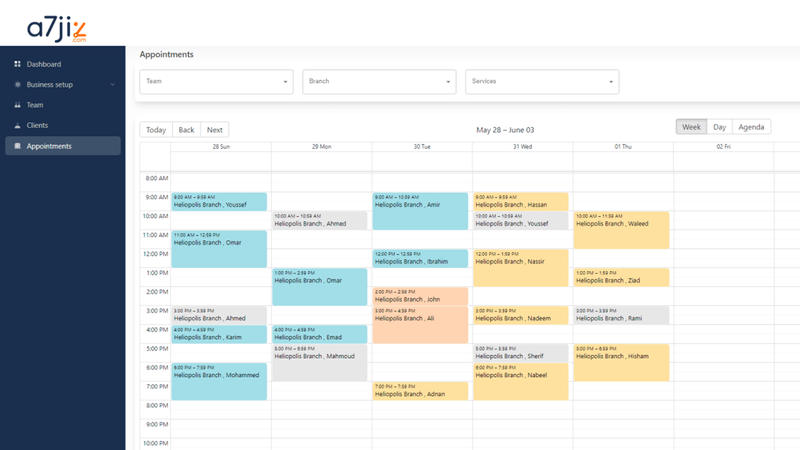Expand the Business setup submenu chevron

(x=113, y=85)
